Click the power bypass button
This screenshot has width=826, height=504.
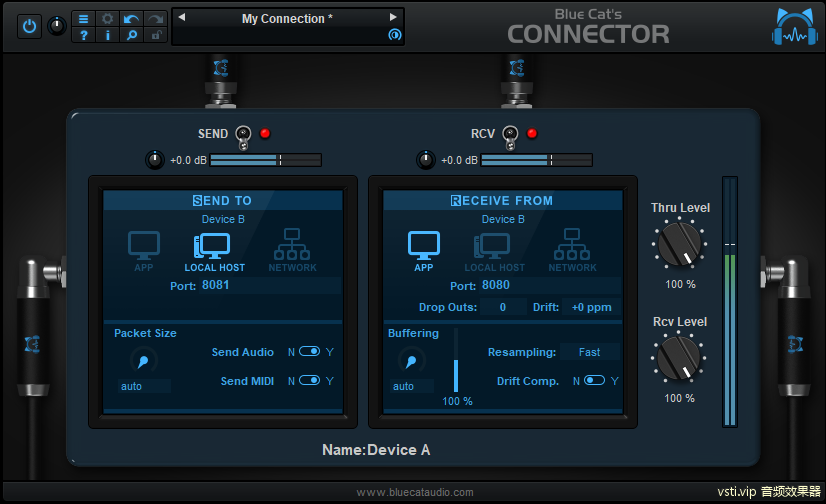click(x=29, y=26)
